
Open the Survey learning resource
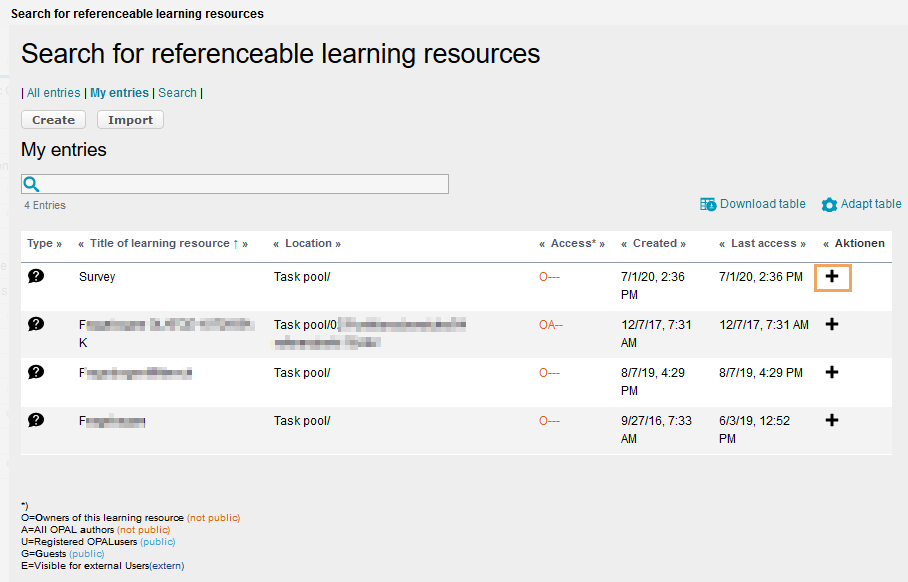point(97,277)
